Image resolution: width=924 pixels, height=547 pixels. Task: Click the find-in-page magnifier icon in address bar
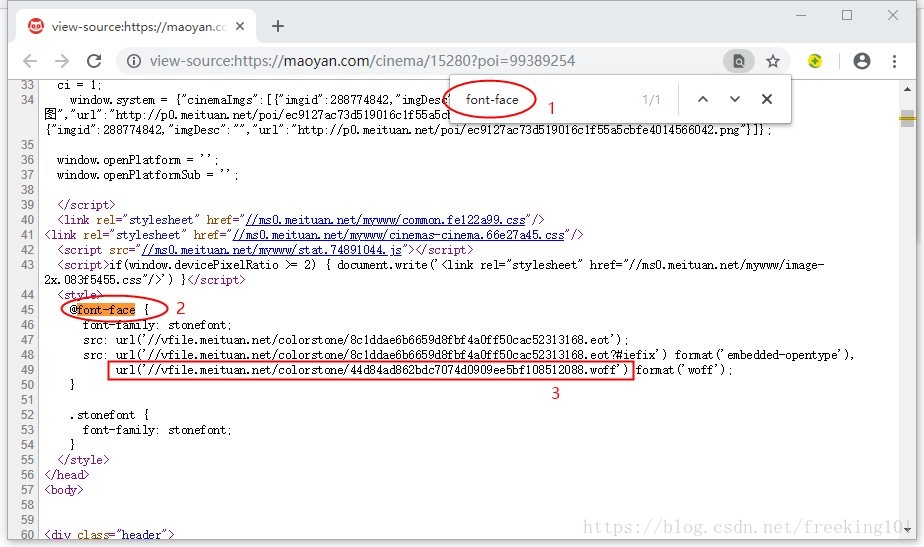pos(738,61)
